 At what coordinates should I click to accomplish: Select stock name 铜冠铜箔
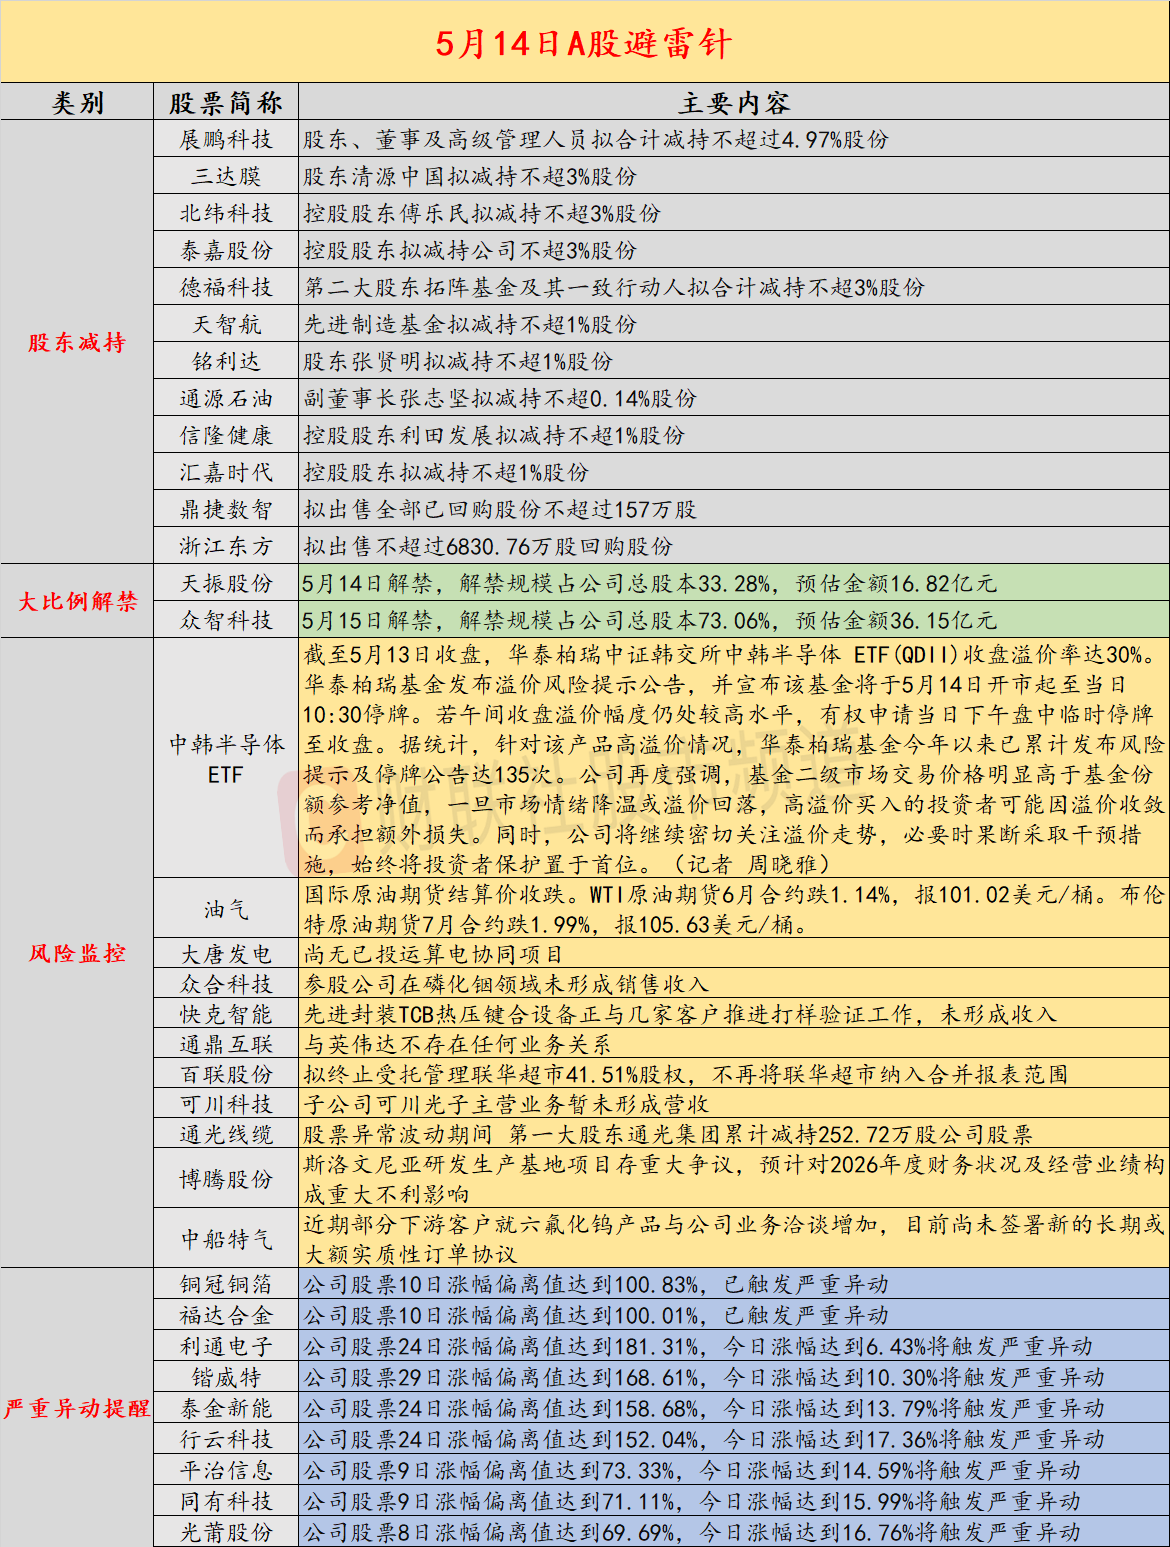pos(226,1284)
